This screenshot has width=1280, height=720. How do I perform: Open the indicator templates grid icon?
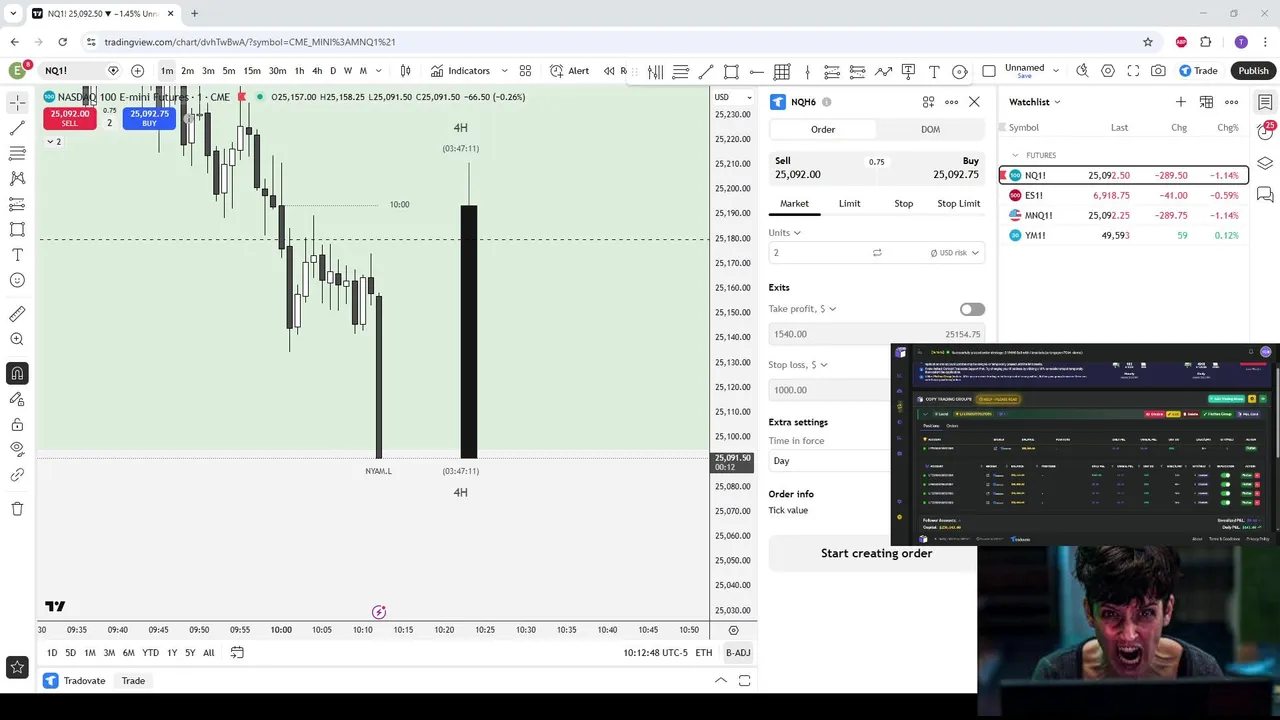pos(525,71)
